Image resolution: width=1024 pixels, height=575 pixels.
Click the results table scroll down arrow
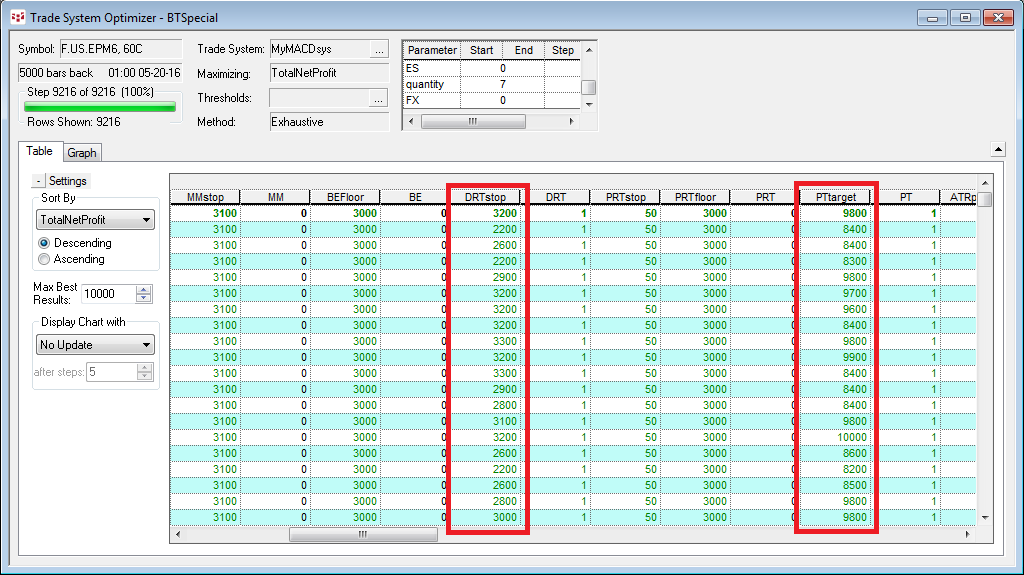[985, 518]
